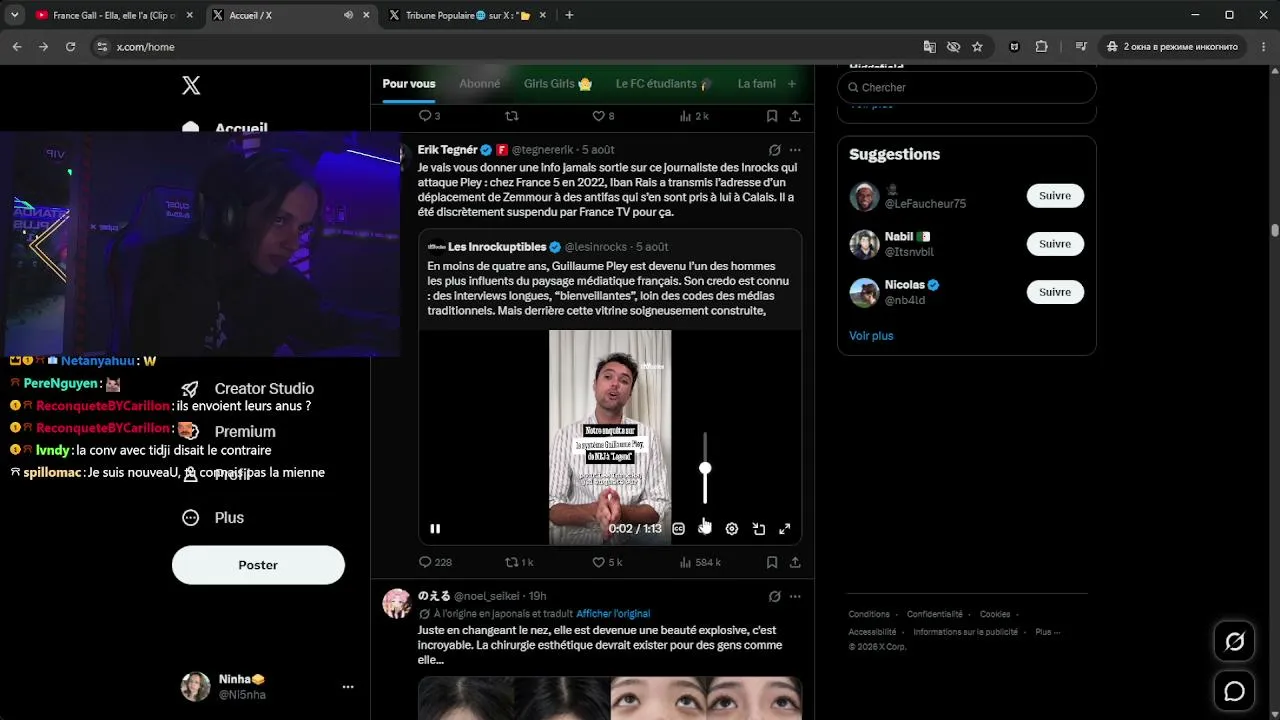
Task: Switch to the Abonné tab
Action: 479,84
